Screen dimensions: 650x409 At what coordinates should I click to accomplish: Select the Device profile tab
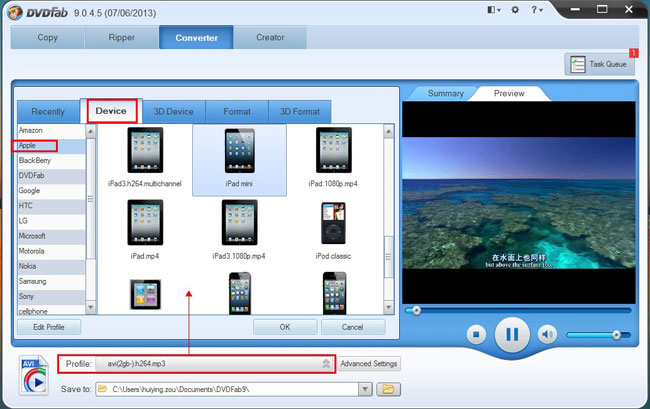point(111,111)
